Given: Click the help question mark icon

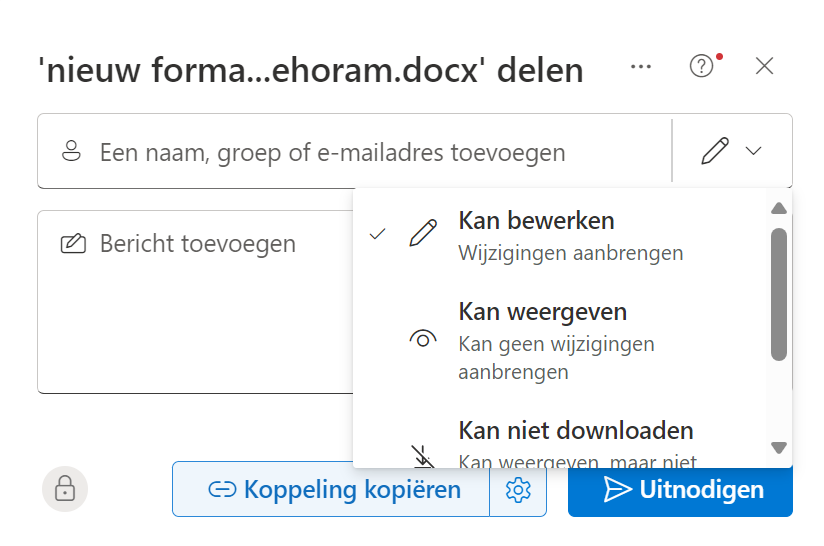Looking at the screenshot, I should [x=702, y=67].
